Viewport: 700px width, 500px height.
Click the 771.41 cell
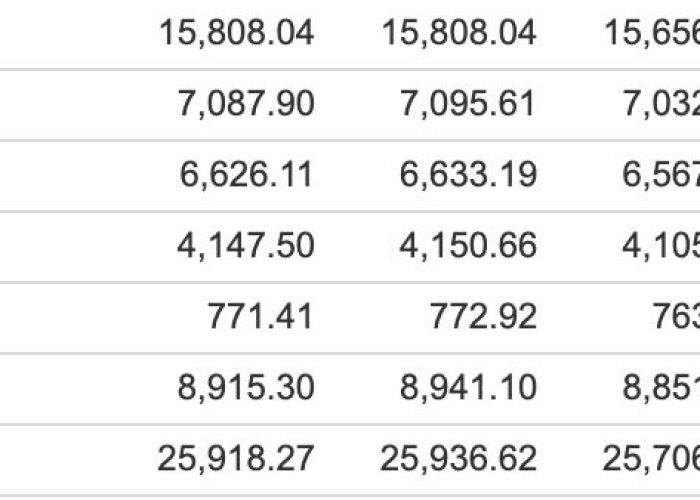[260, 317]
